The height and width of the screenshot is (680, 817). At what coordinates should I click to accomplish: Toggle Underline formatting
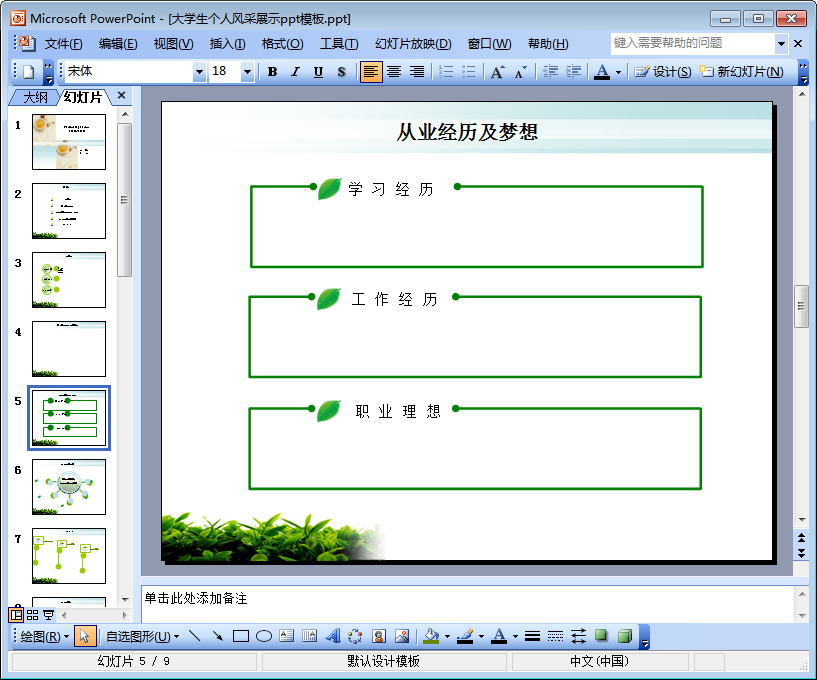pos(318,72)
